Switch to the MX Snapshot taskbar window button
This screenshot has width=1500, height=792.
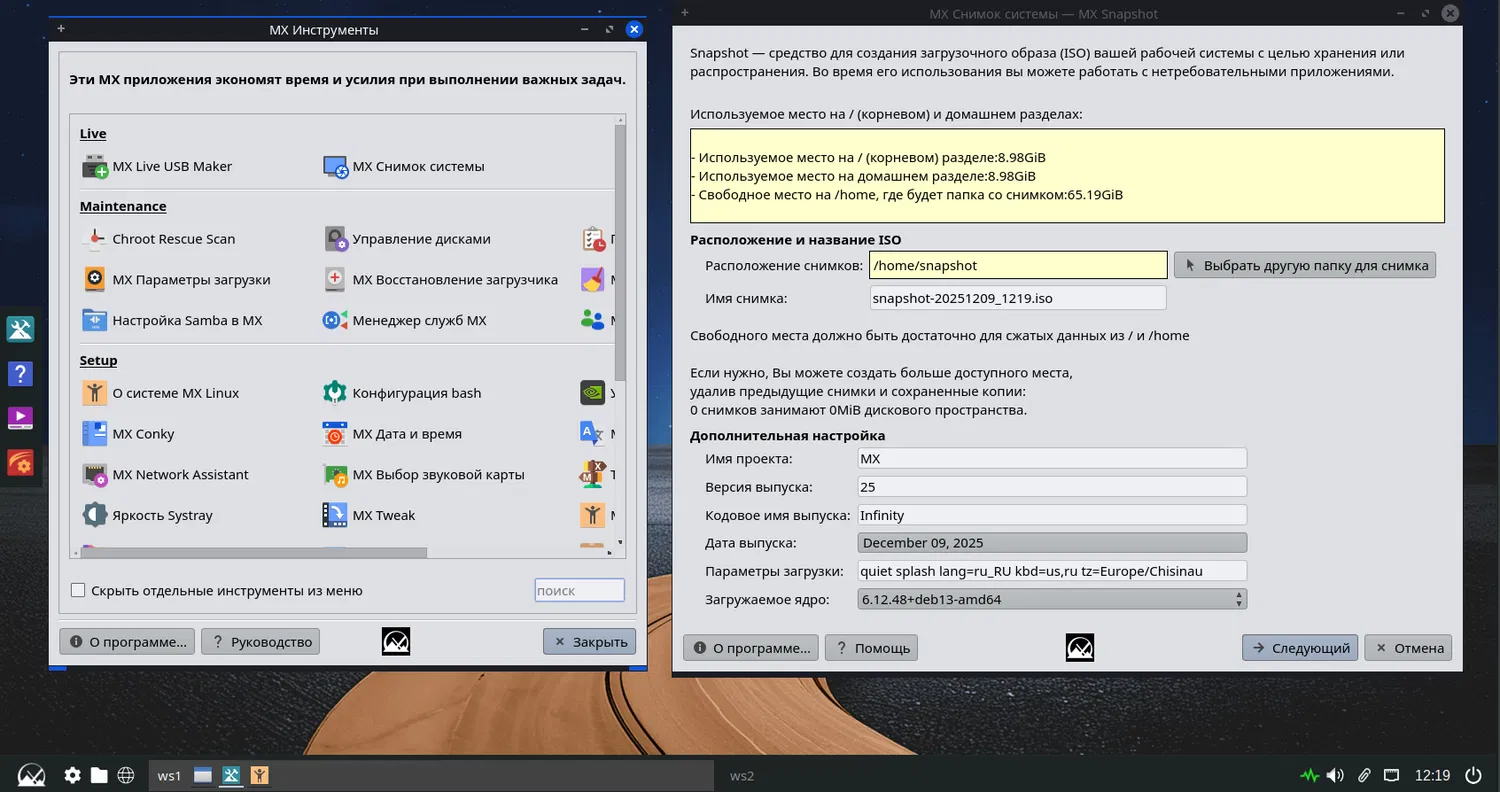coord(259,775)
